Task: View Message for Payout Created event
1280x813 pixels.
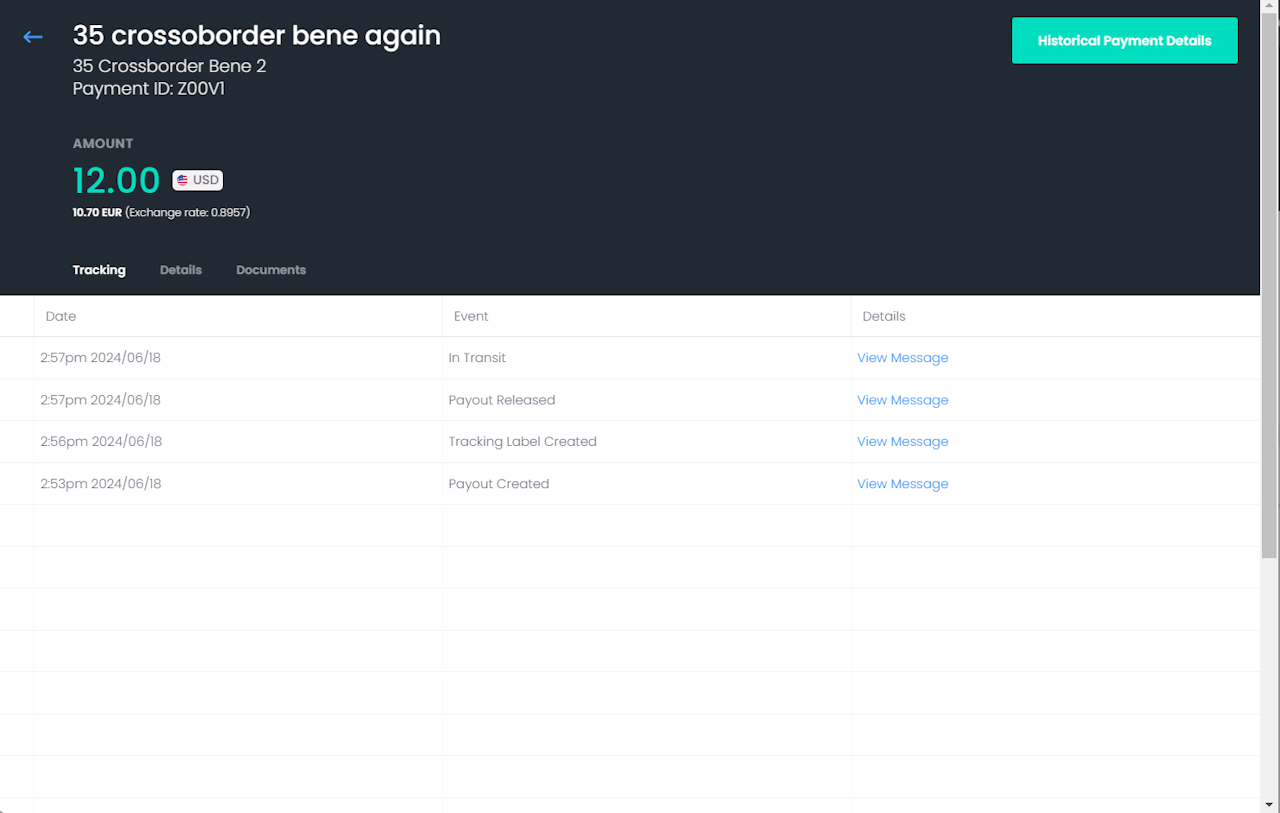Action: [902, 484]
